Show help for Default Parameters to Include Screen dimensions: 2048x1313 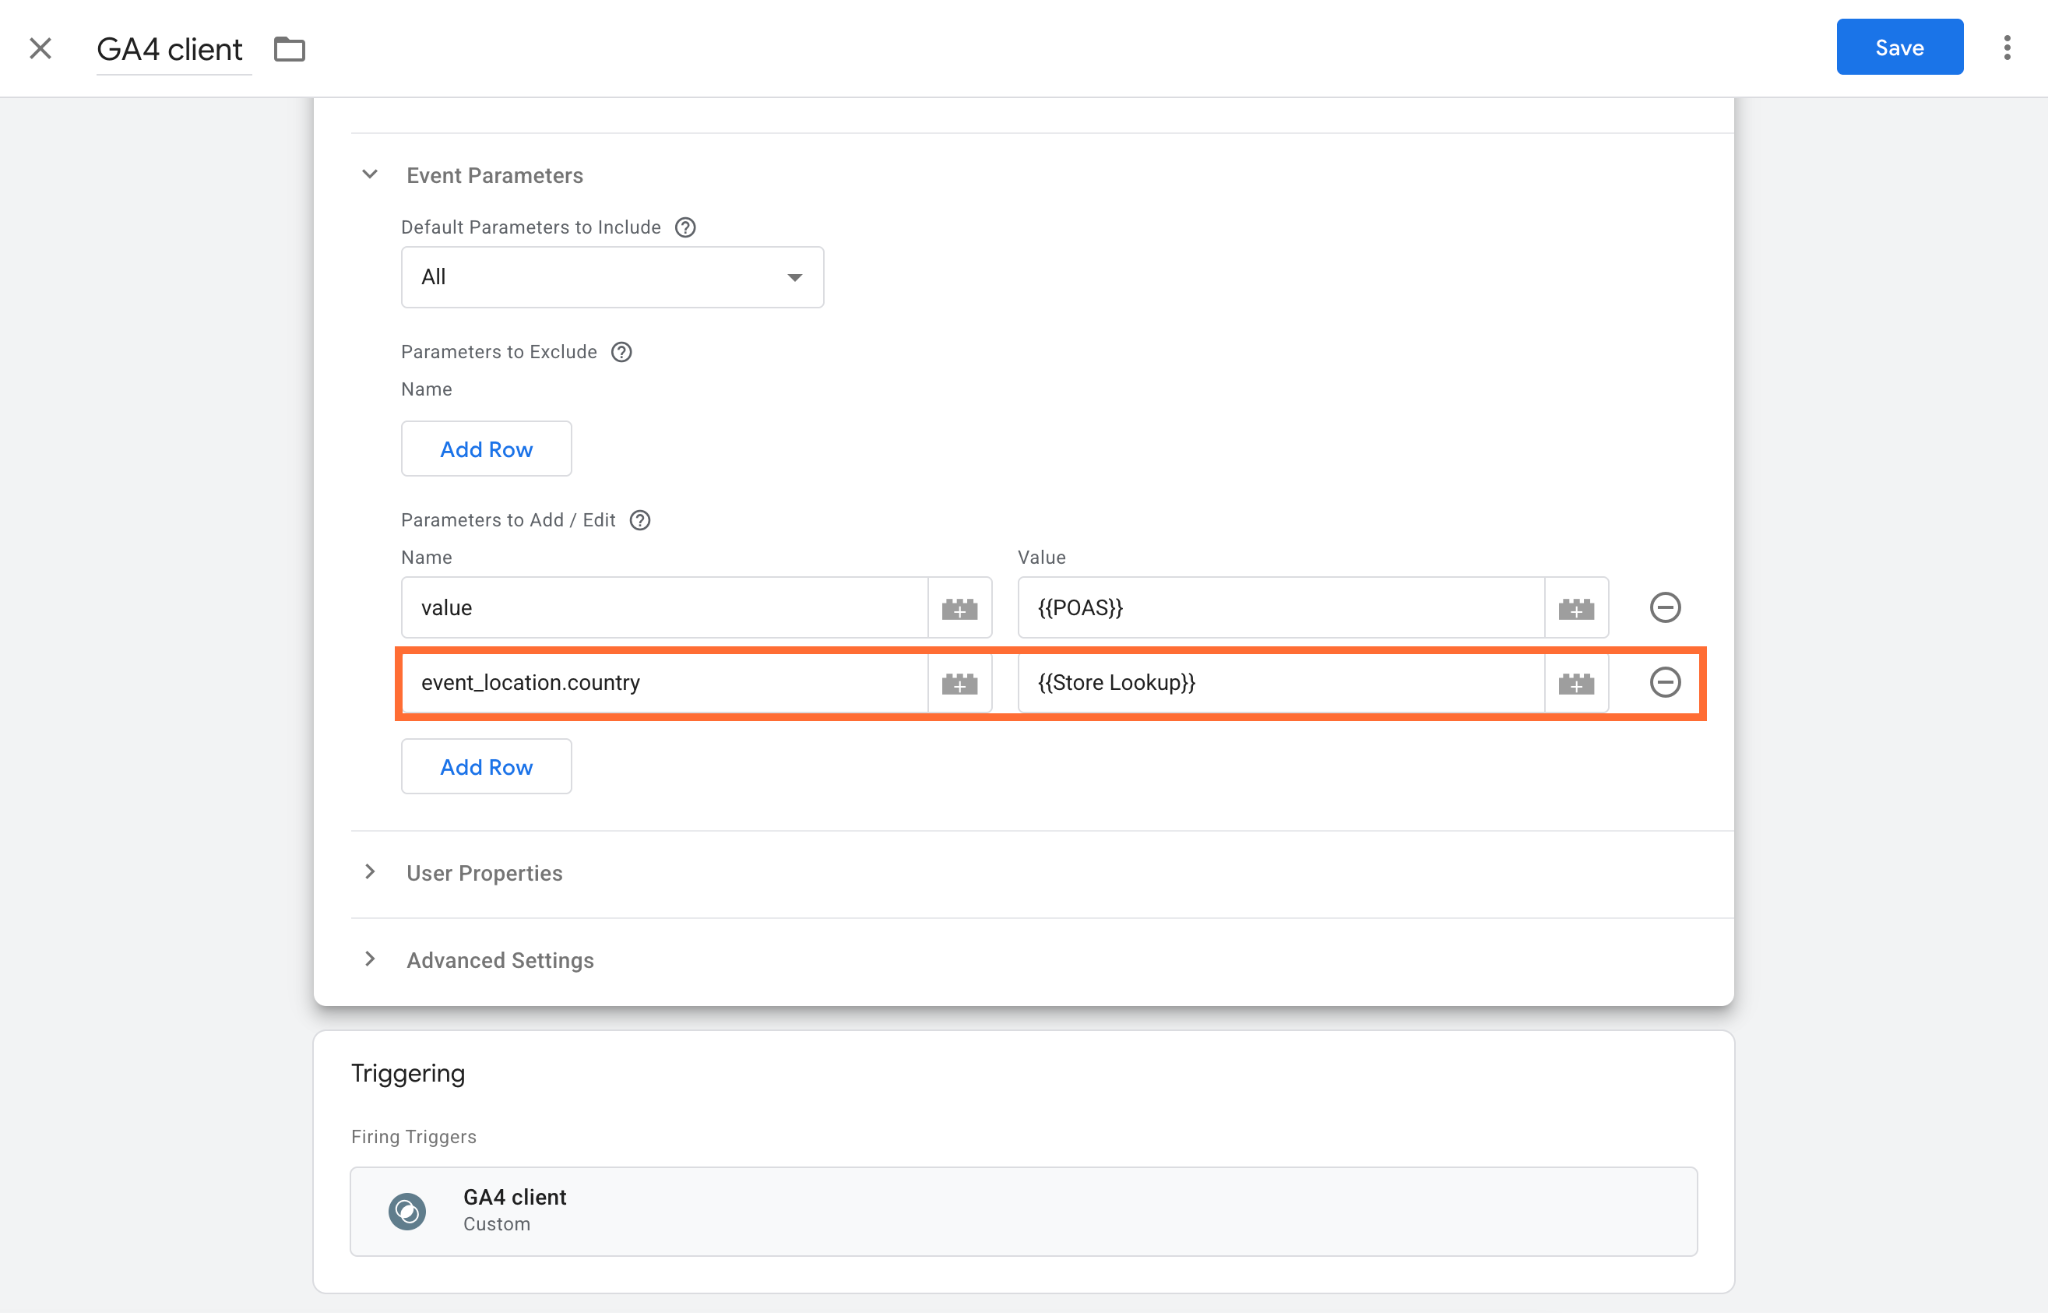[x=685, y=227]
